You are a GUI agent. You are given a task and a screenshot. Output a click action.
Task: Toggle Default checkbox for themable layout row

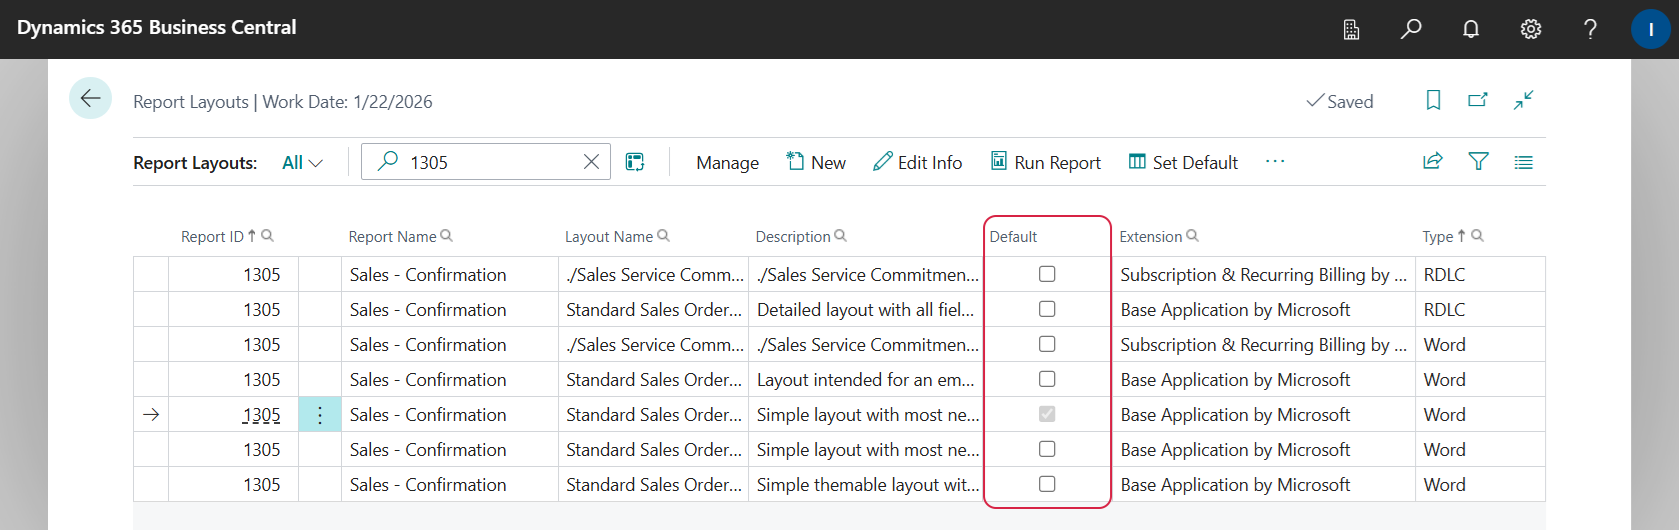(1047, 484)
